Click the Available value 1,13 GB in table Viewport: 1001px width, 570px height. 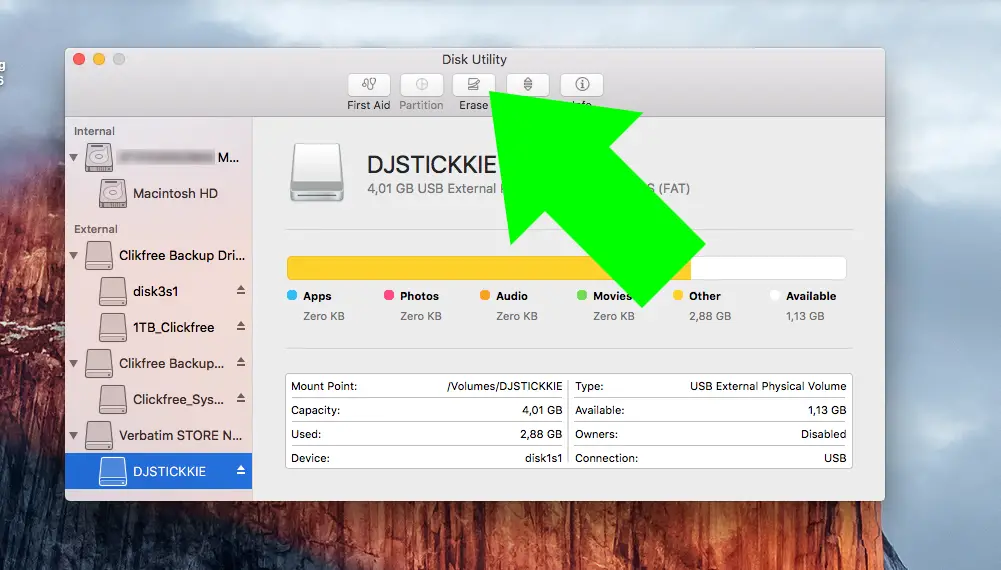click(x=827, y=410)
